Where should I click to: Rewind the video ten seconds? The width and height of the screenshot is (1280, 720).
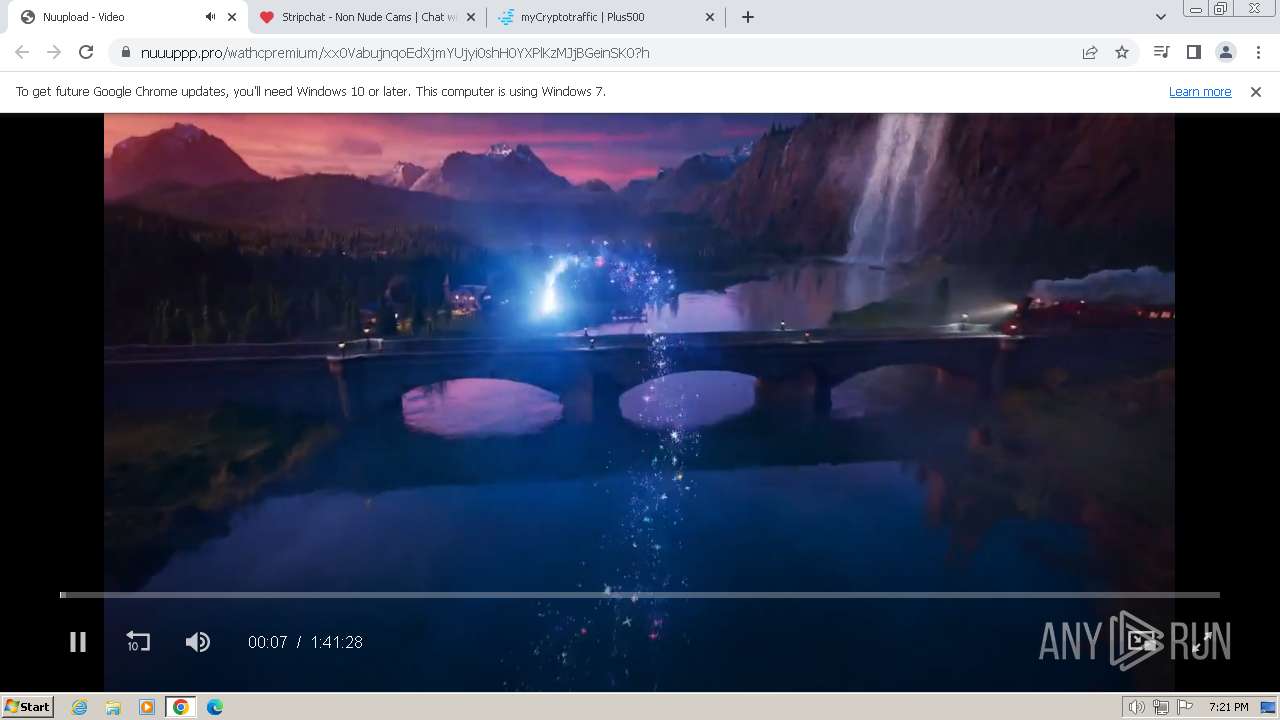pos(138,642)
